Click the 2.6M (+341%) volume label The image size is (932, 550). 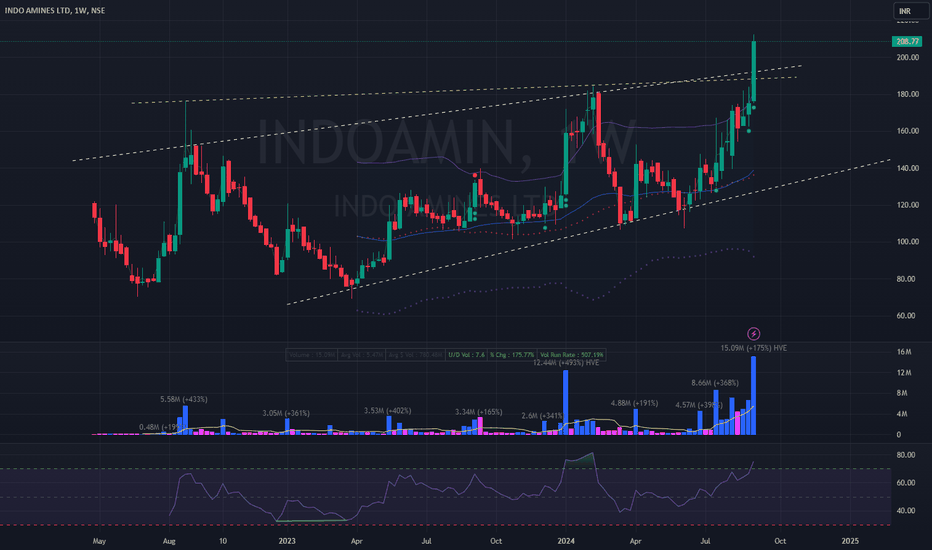point(542,416)
